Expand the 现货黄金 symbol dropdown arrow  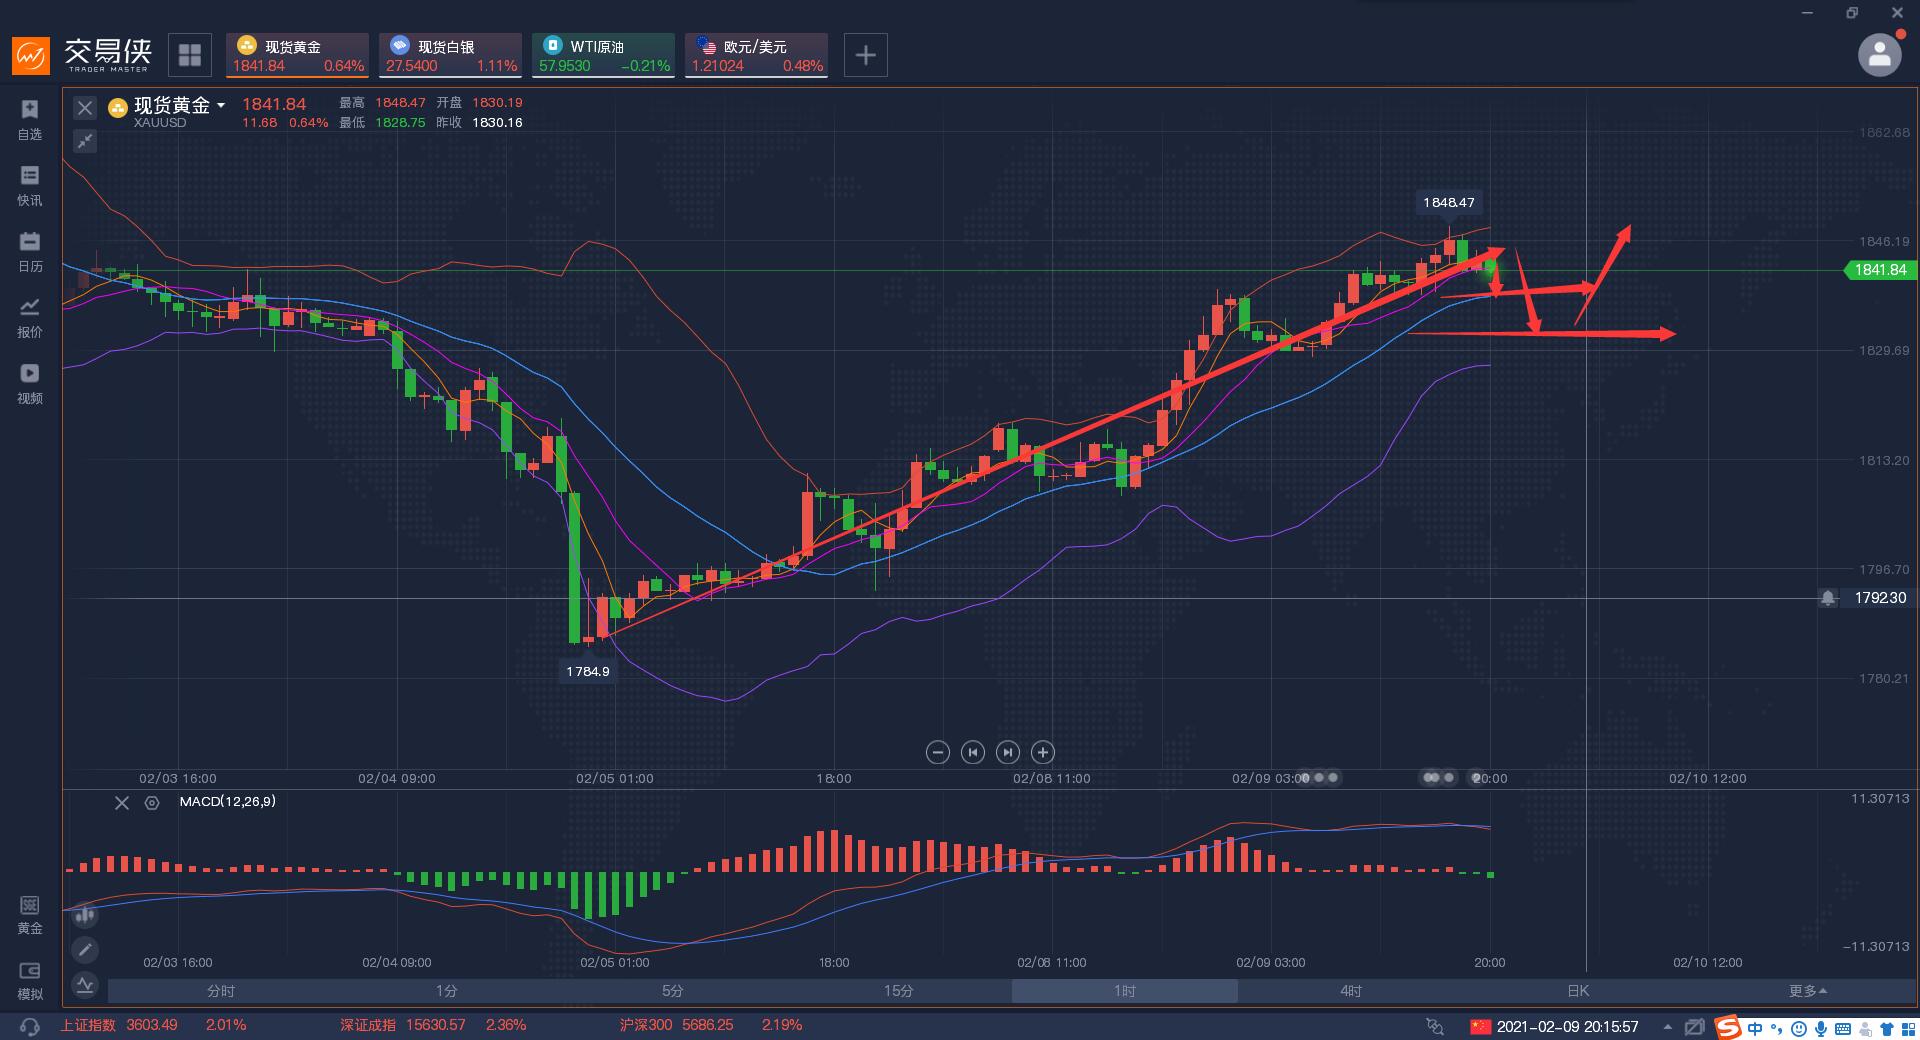click(221, 105)
